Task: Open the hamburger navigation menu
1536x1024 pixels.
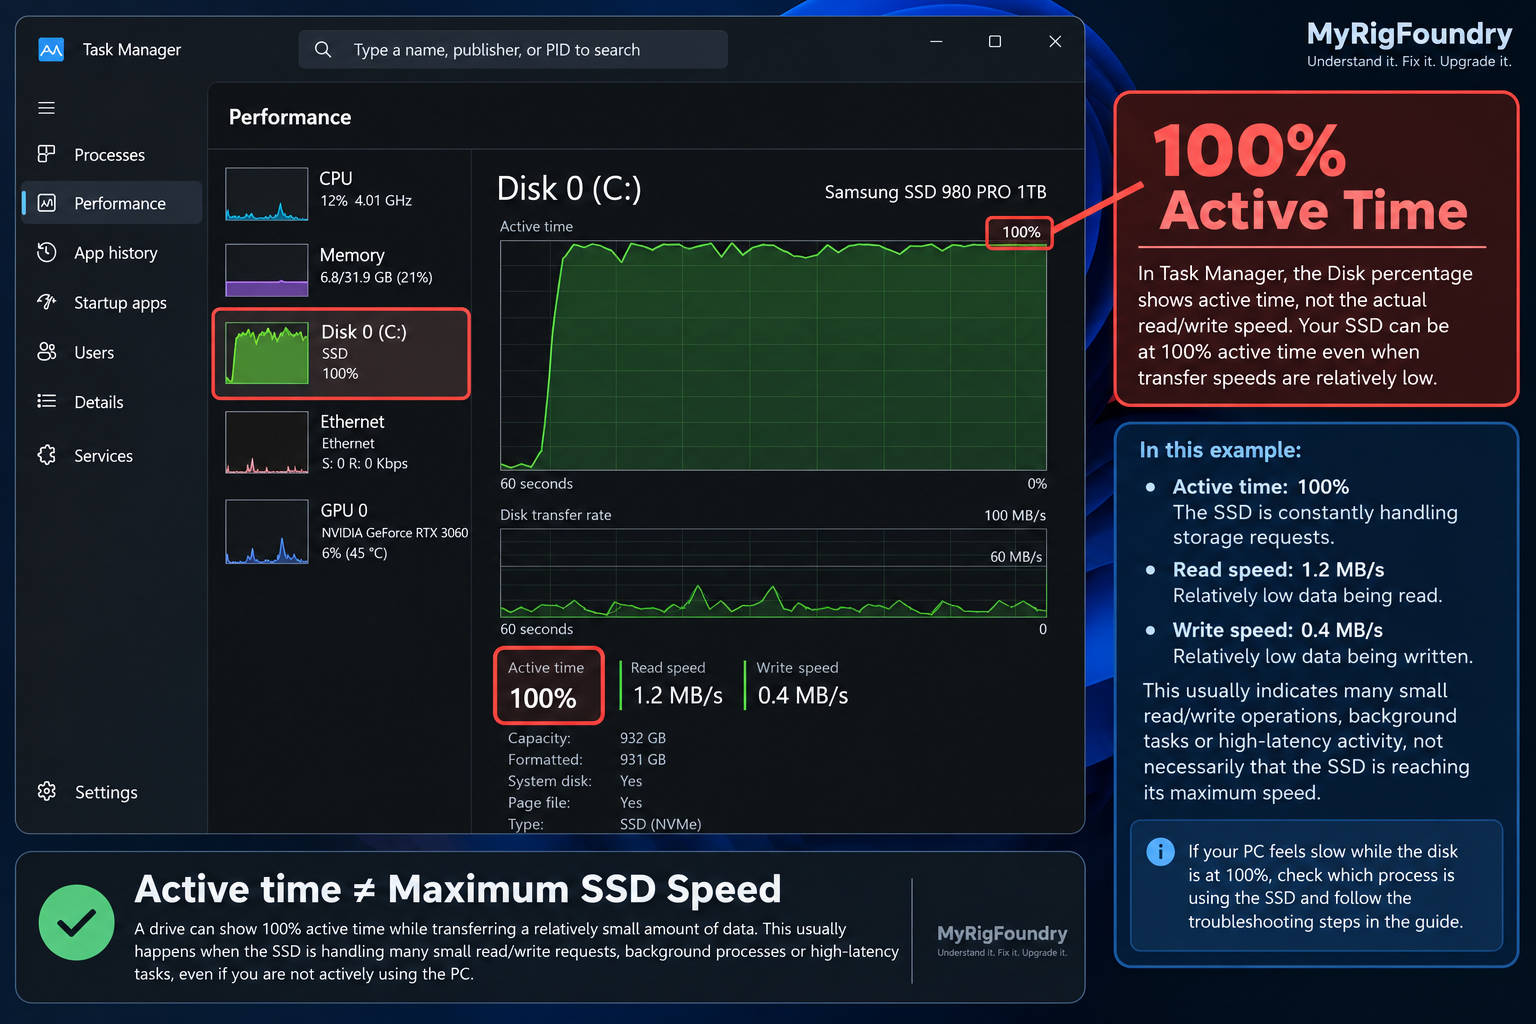Action: tap(46, 108)
